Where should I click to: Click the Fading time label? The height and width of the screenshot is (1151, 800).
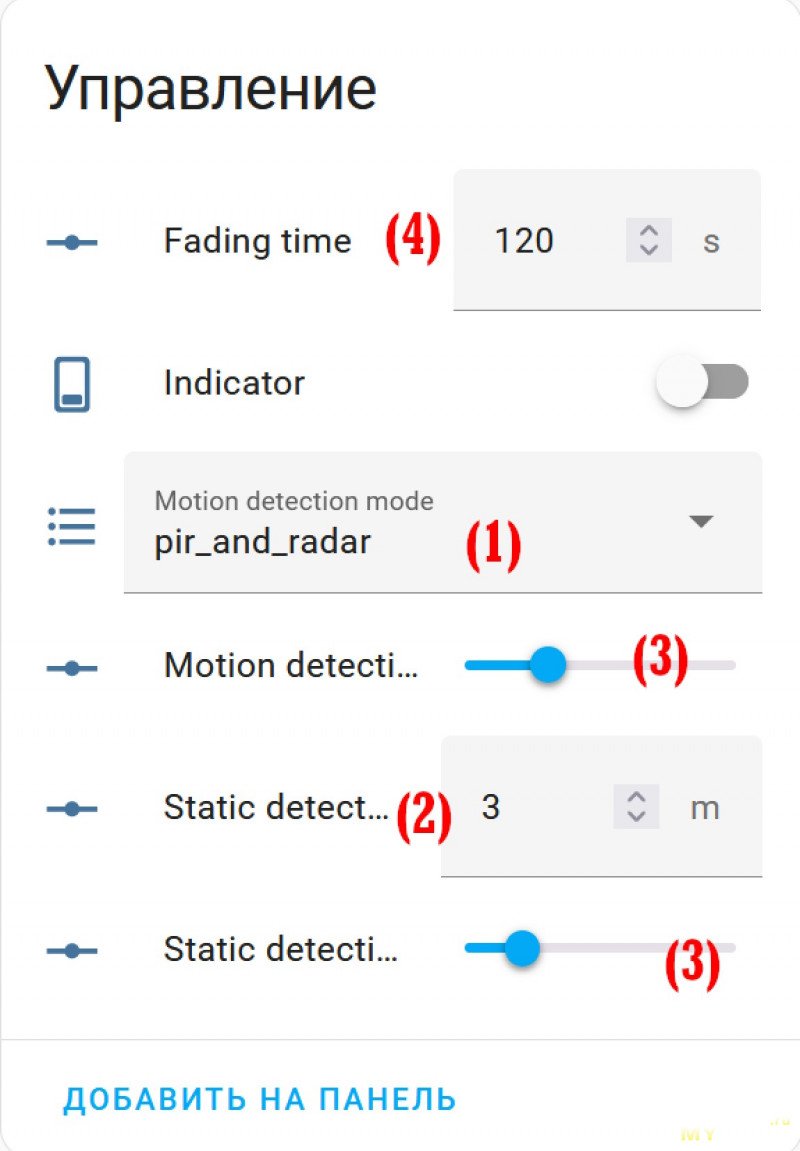coord(258,241)
